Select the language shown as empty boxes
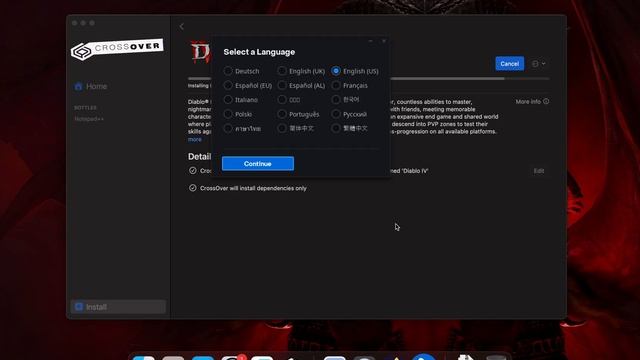 pos(289,100)
